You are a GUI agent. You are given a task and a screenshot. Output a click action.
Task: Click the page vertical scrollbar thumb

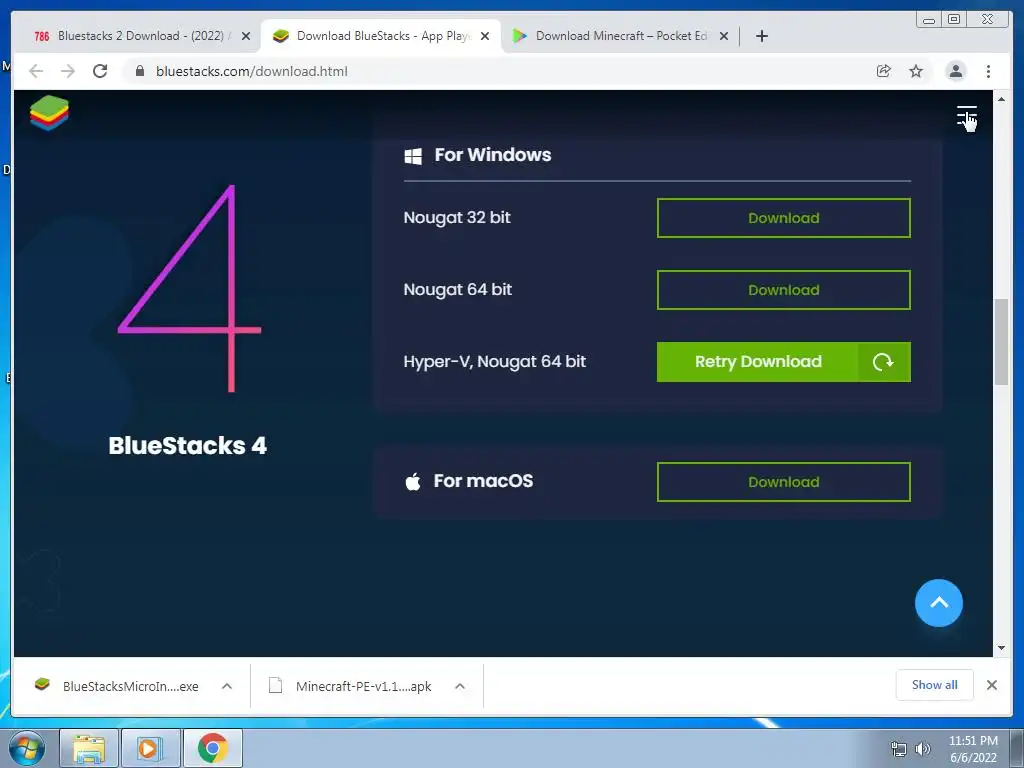[1001, 342]
